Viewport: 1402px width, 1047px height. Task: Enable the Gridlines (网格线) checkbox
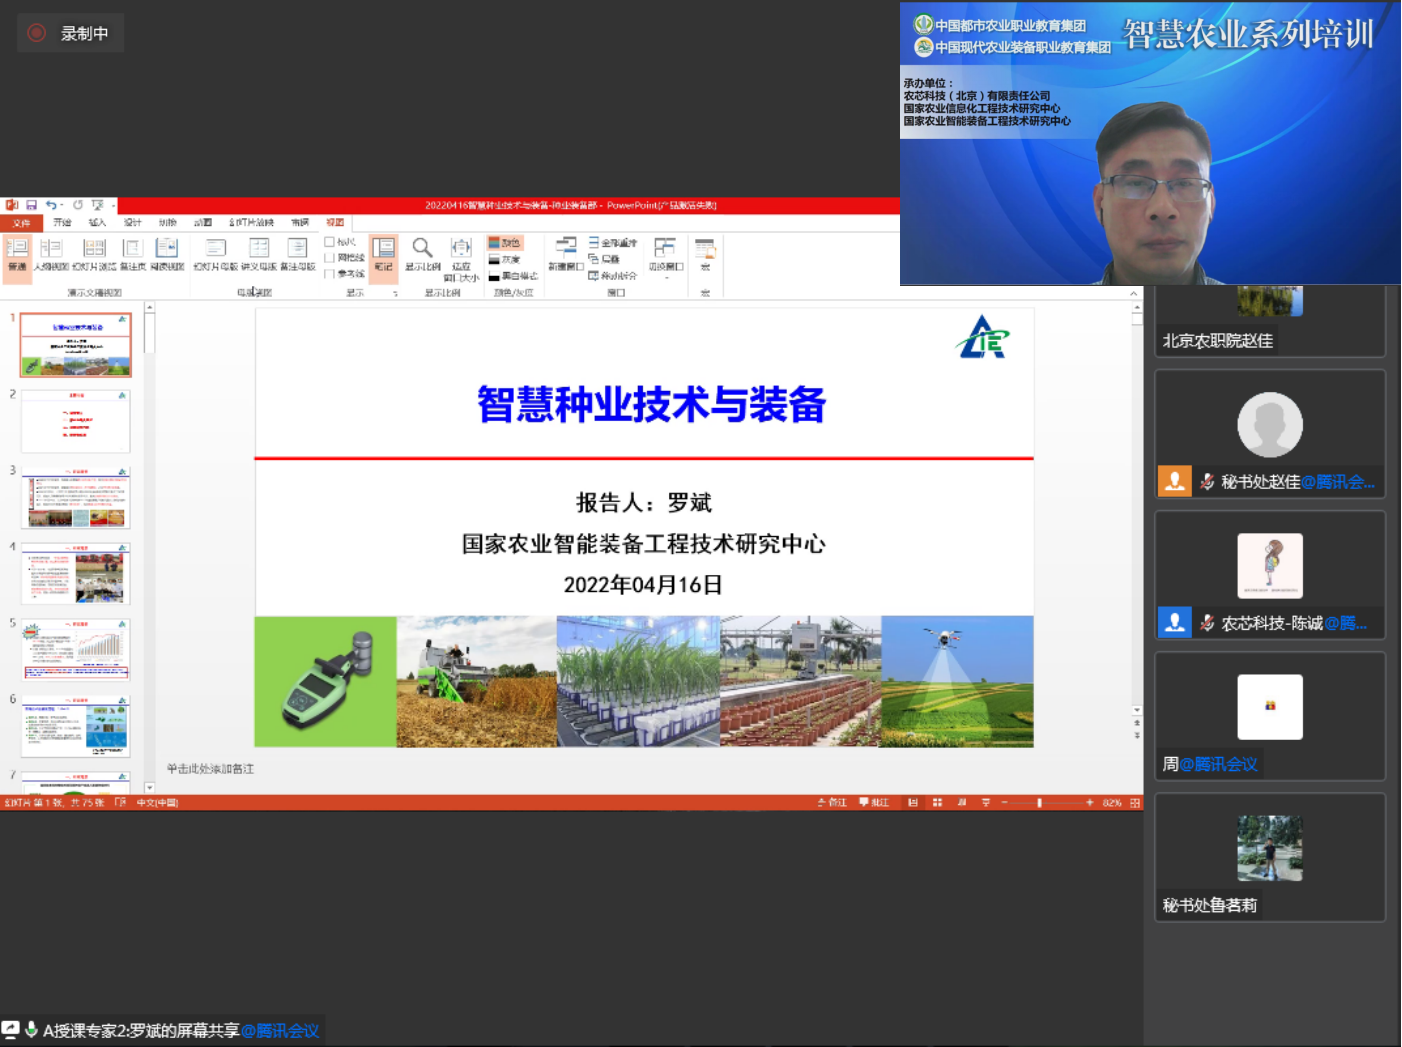[330, 258]
